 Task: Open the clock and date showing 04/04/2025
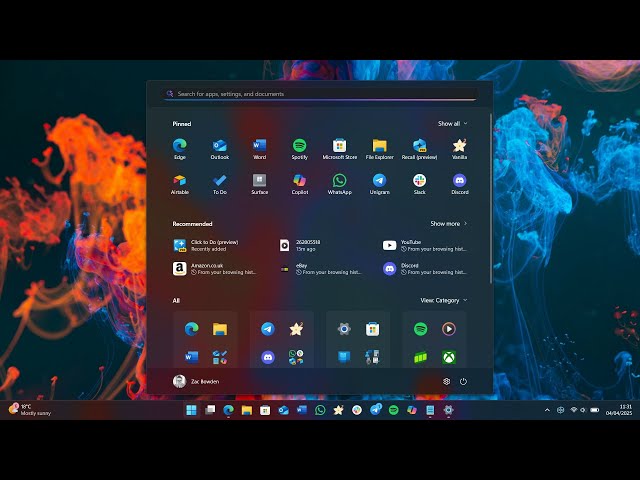[x=619, y=410]
